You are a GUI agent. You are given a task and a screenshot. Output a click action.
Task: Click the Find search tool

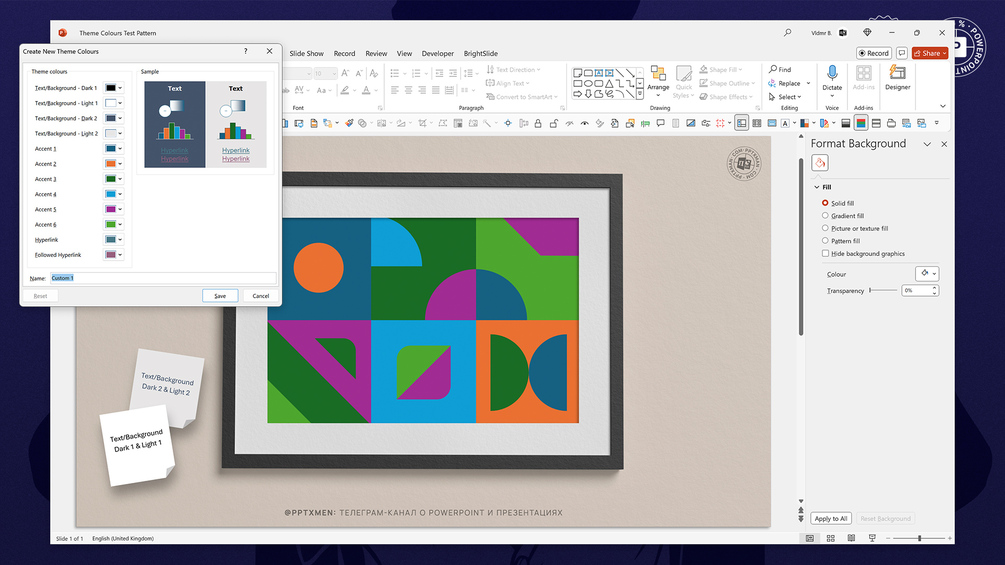pos(780,69)
